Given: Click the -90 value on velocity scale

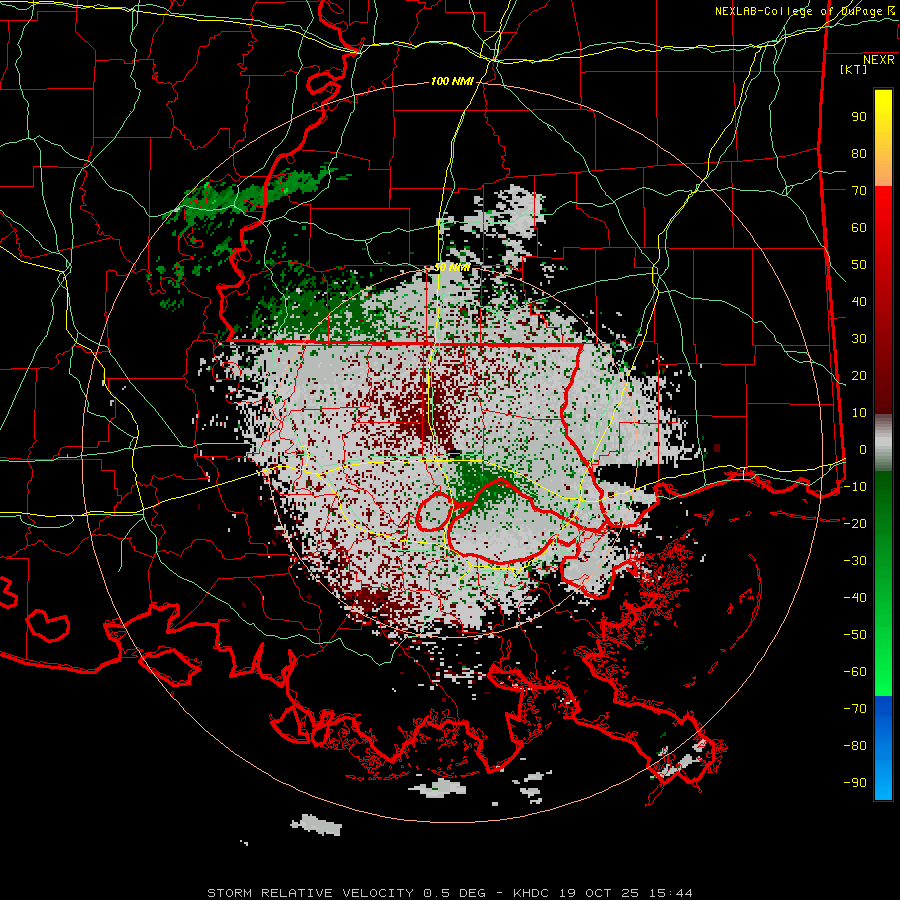Looking at the screenshot, I should point(855,783).
